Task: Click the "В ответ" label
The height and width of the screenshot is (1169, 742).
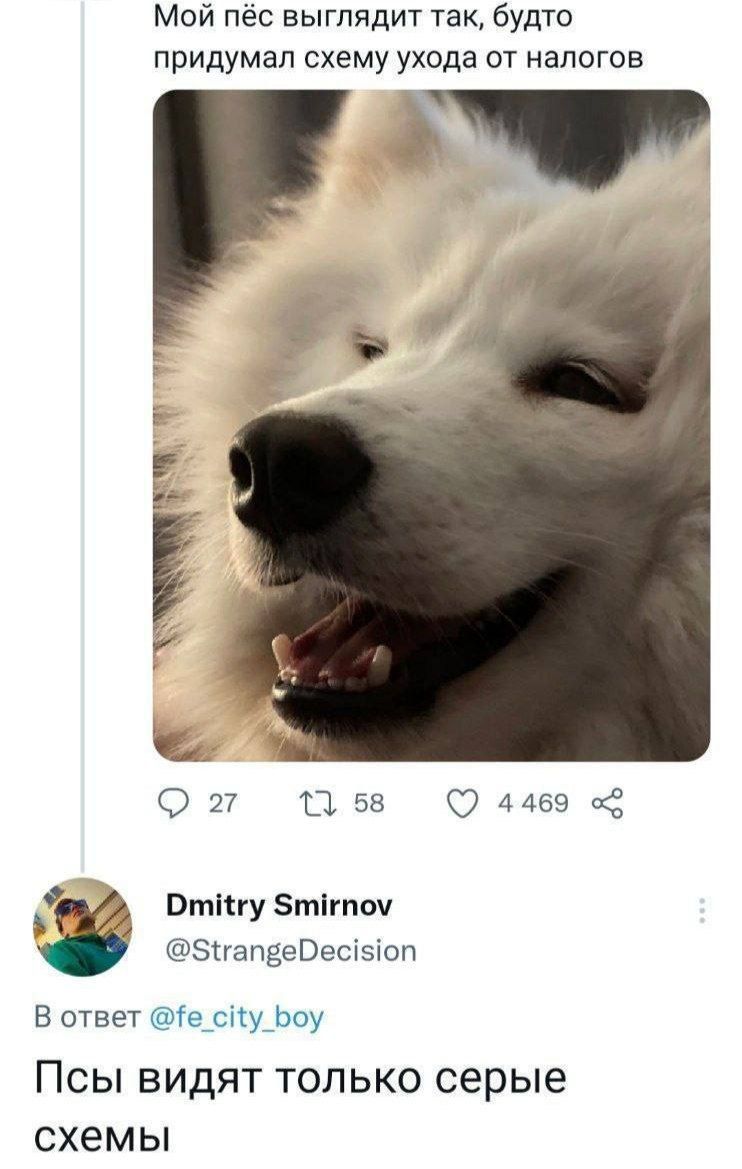Action: pyautogui.click(x=89, y=1018)
